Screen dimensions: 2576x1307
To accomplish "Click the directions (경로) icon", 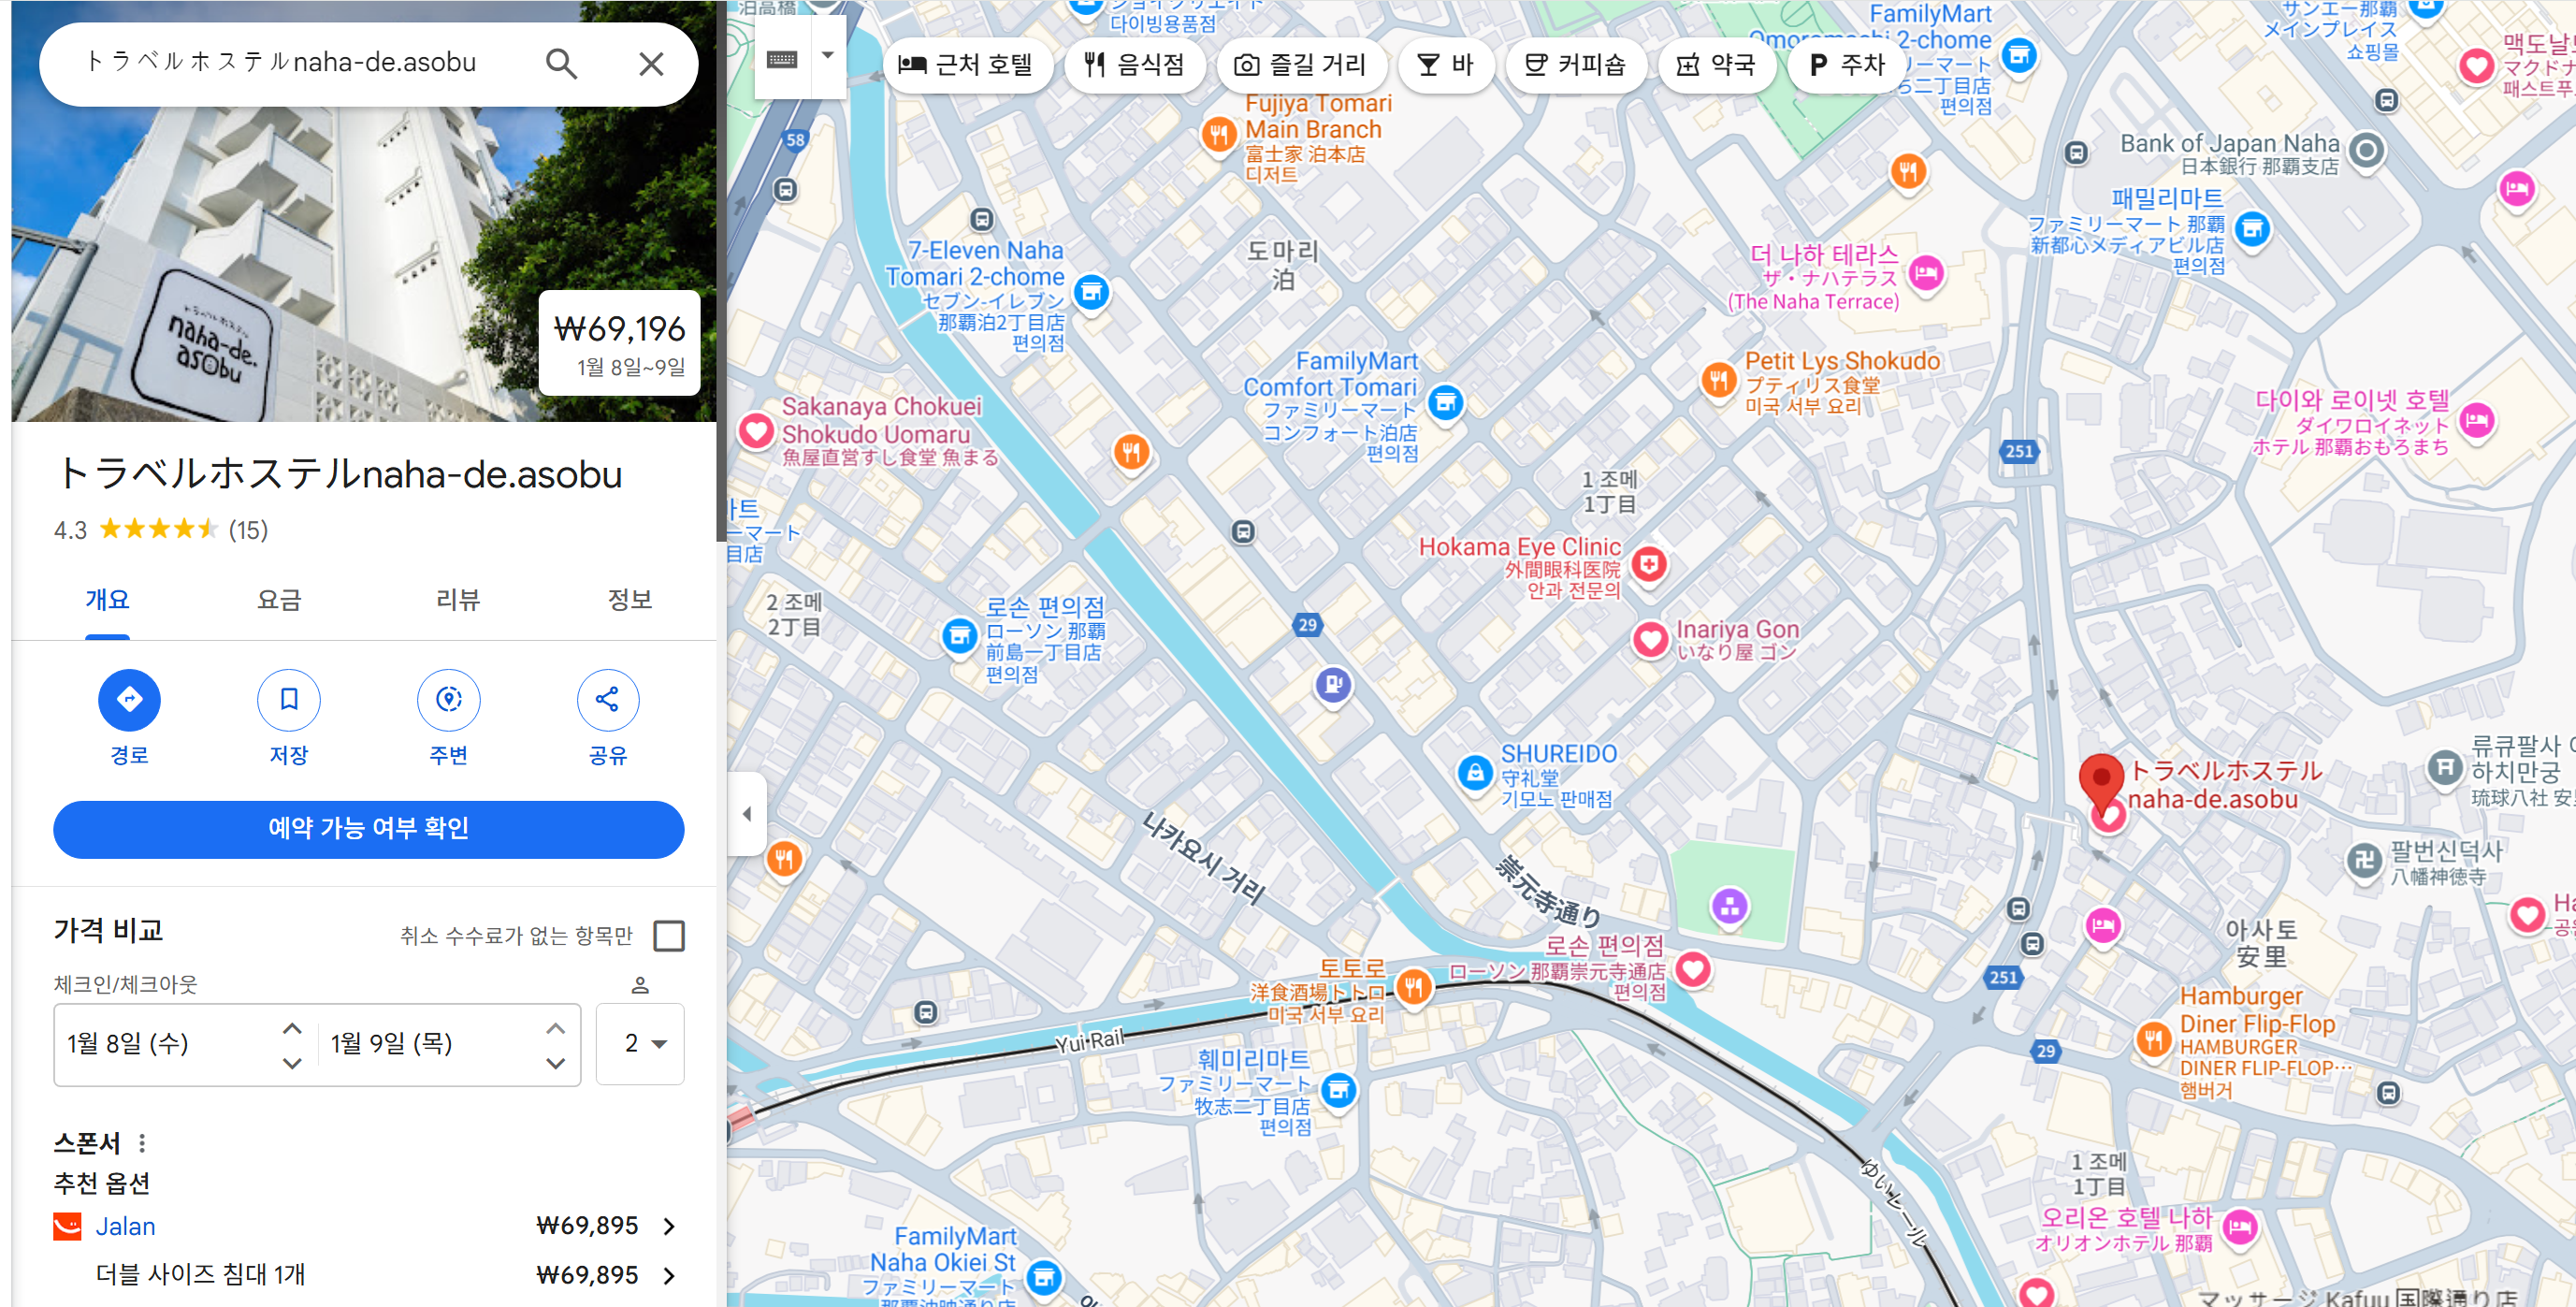I will click(x=129, y=699).
